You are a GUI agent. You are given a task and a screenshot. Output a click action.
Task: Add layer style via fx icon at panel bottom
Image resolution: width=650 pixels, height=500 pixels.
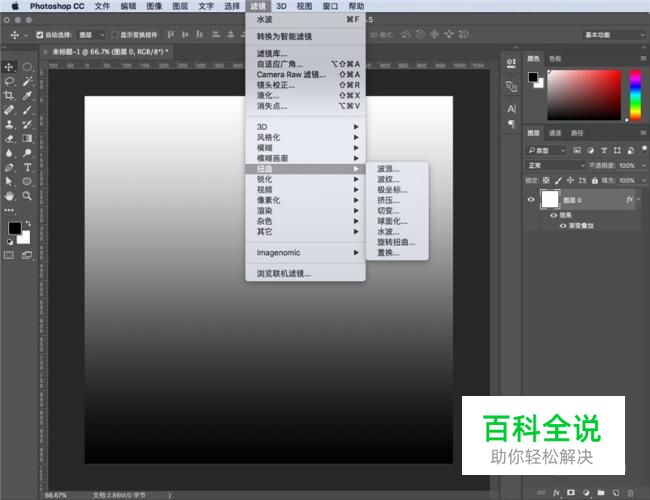[x=556, y=493]
